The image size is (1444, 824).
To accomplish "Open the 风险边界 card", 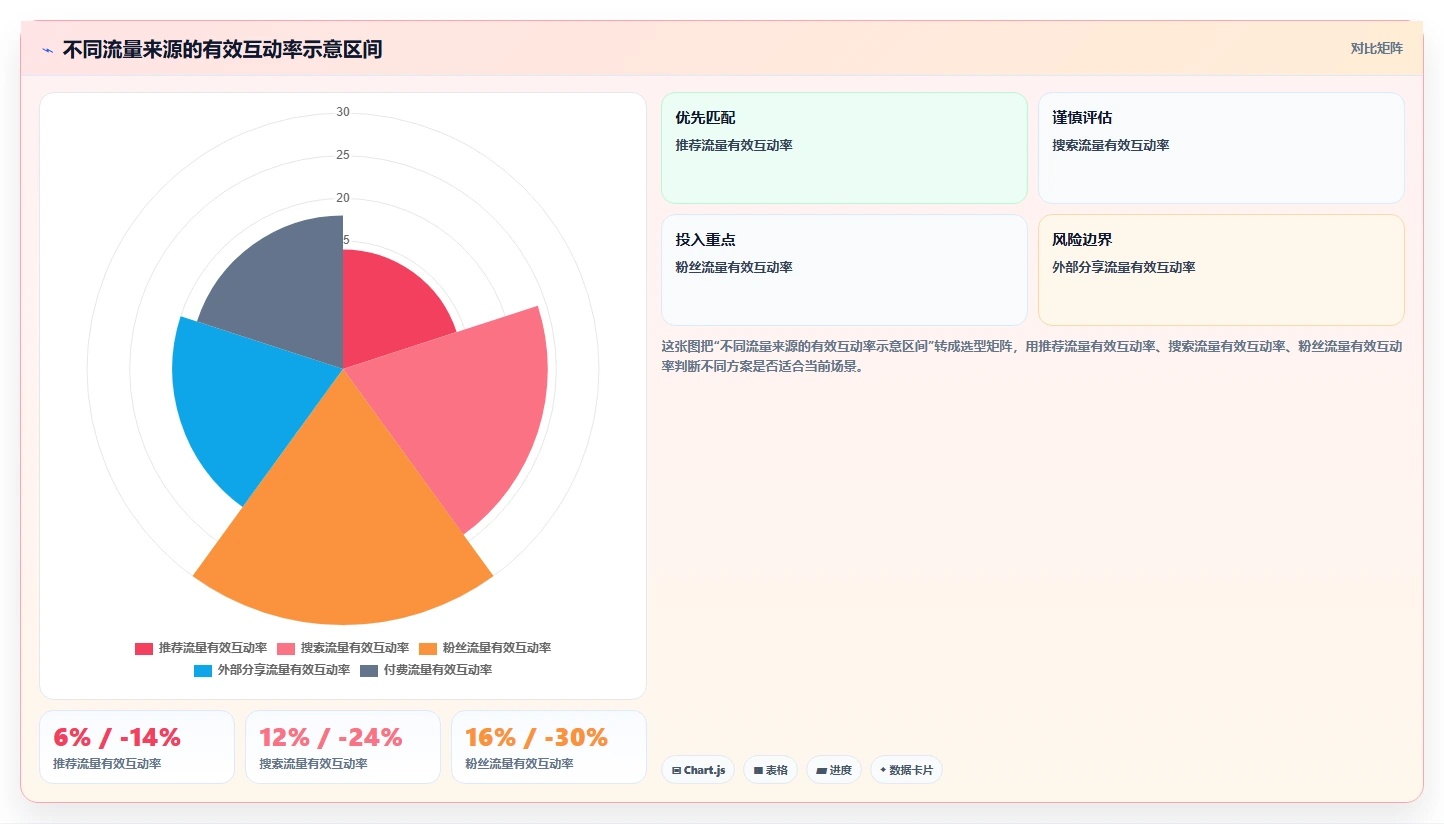I will (x=1221, y=270).
